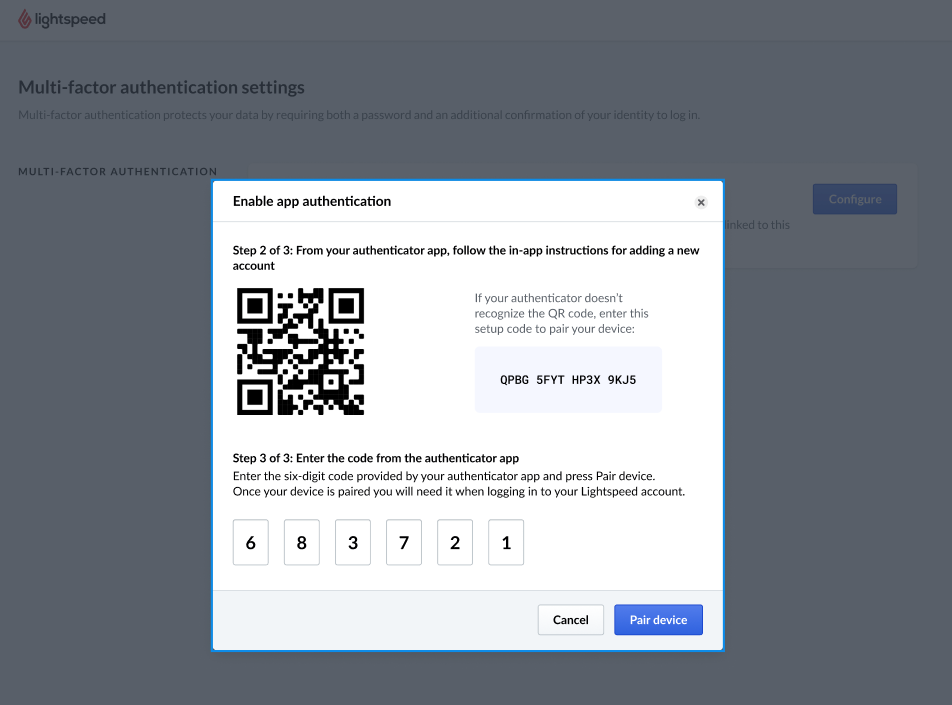Select the third code digit box containing 3
952x705 pixels.
tap(353, 542)
